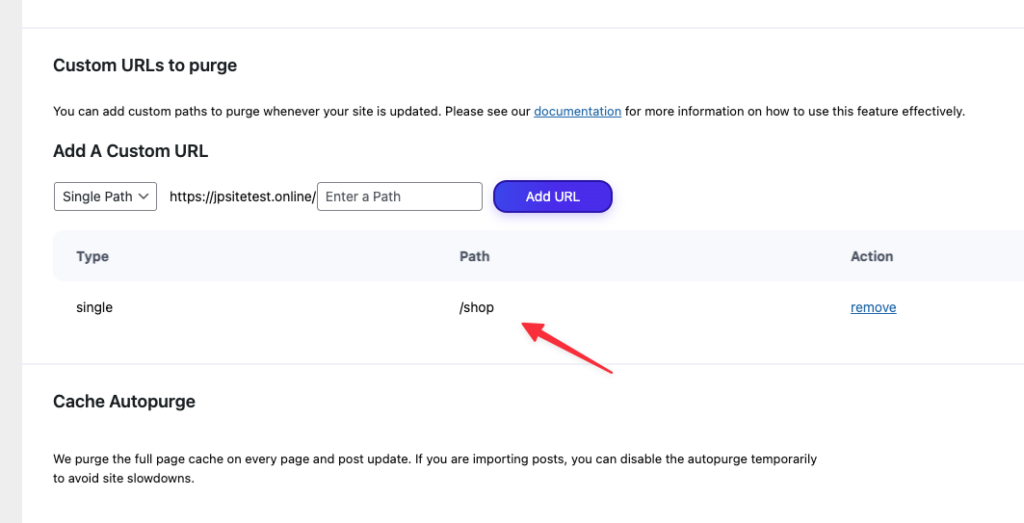Click the 'Cache Autopurge' section heading
The width and height of the screenshot is (1024, 523).
124,401
